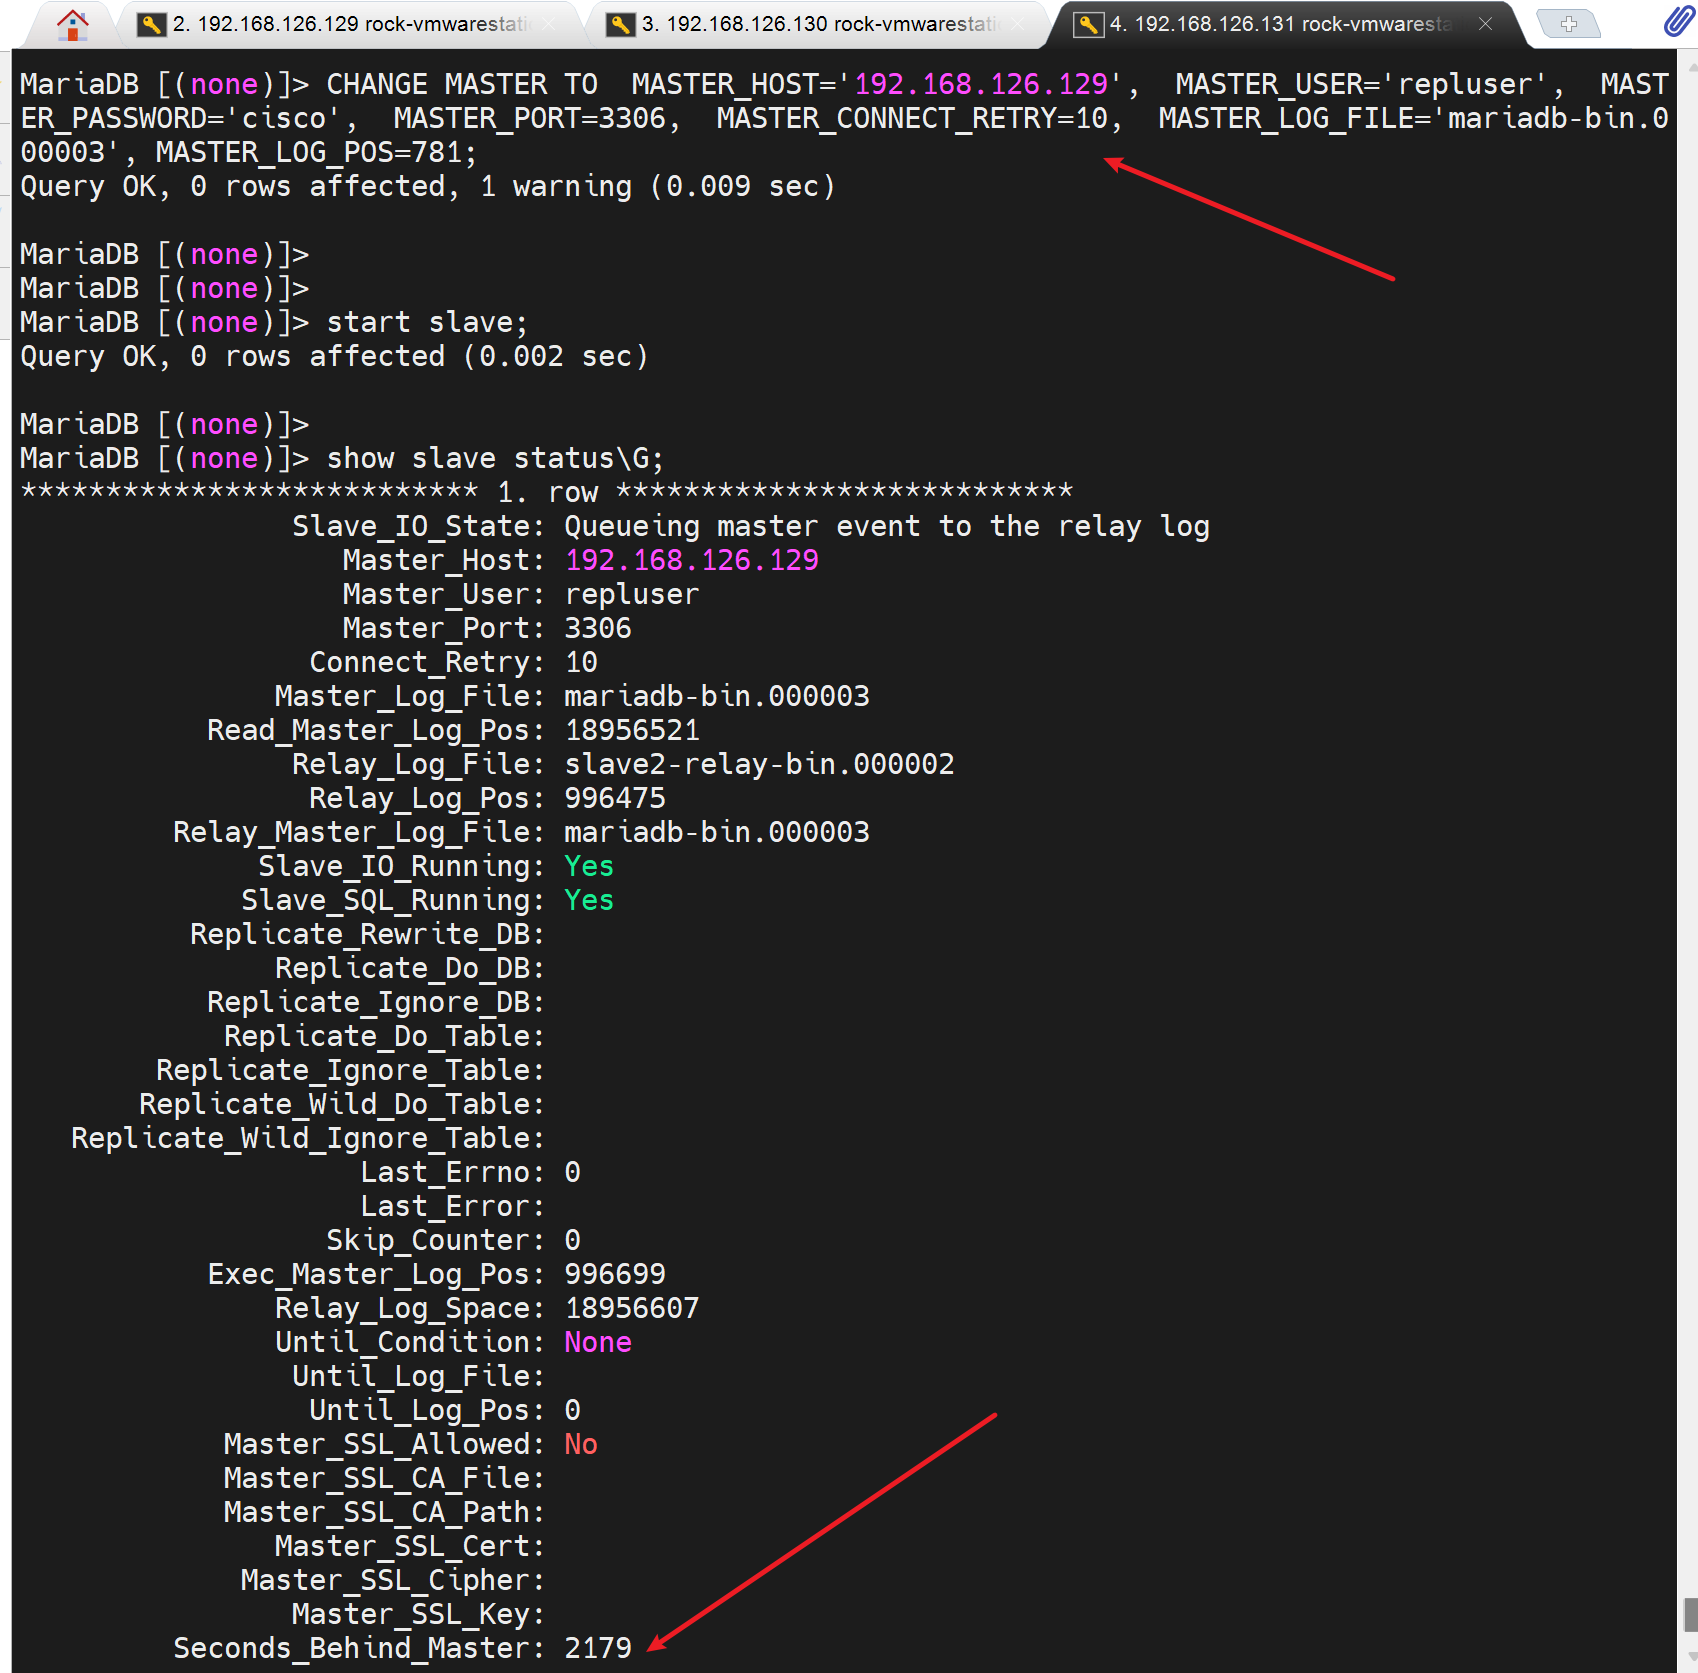The image size is (1698, 1673).
Task: Click the Master_SSL_Allowed No value
Action: (x=580, y=1444)
